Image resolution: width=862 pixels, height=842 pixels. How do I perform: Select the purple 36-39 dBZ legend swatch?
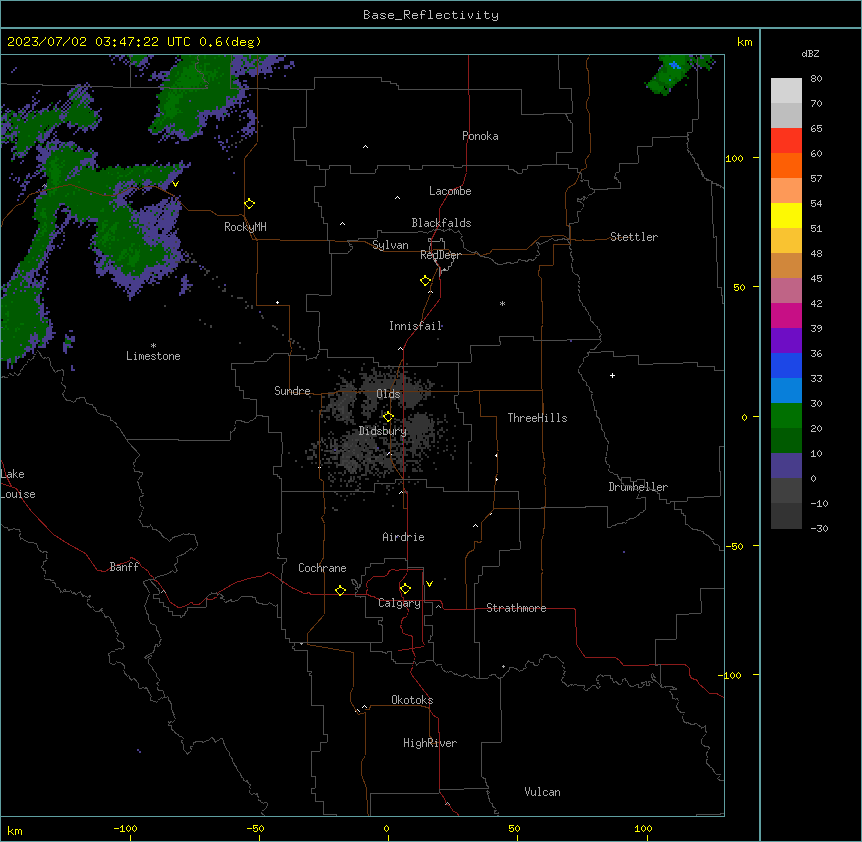786,341
